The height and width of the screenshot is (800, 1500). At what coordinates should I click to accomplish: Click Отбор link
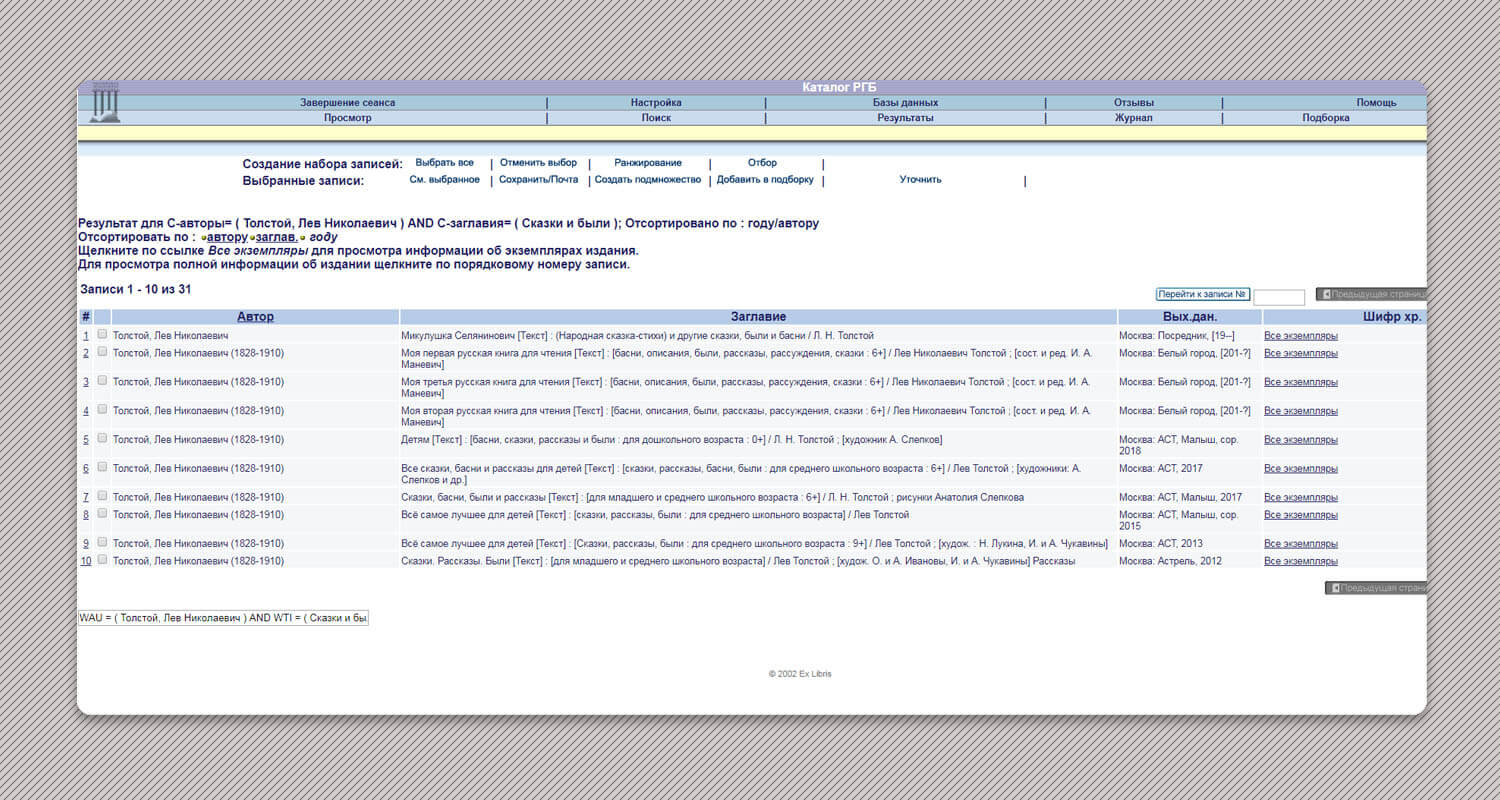click(x=762, y=163)
